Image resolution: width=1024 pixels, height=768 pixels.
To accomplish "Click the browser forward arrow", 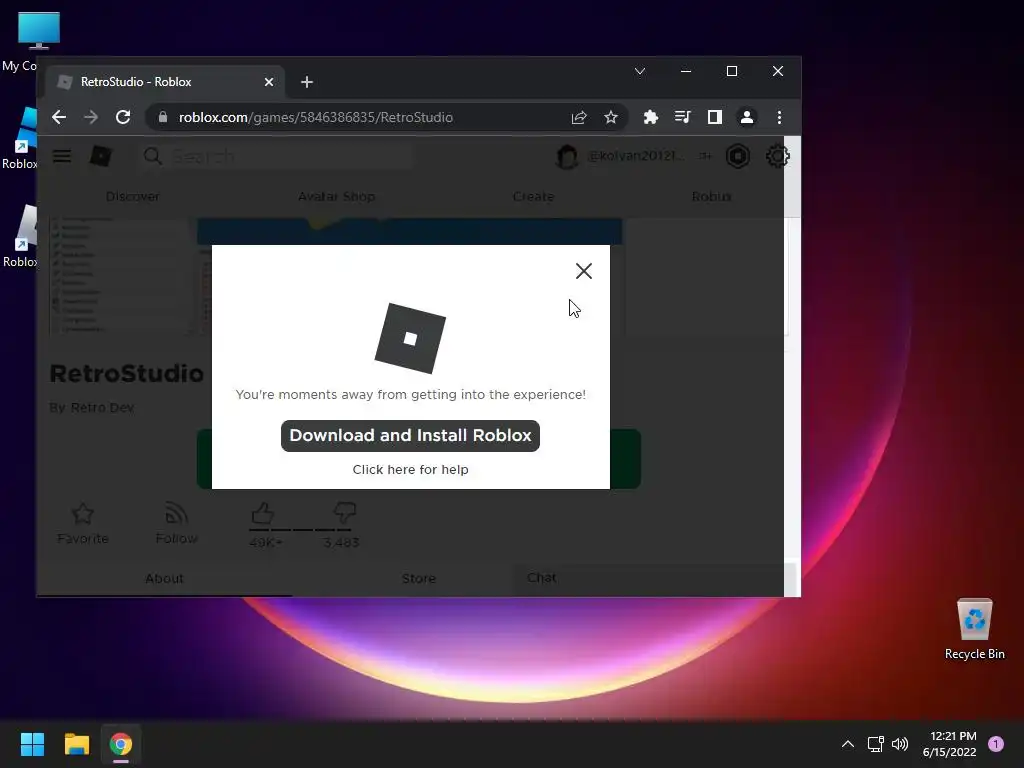I will pyautogui.click(x=91, y=117).
